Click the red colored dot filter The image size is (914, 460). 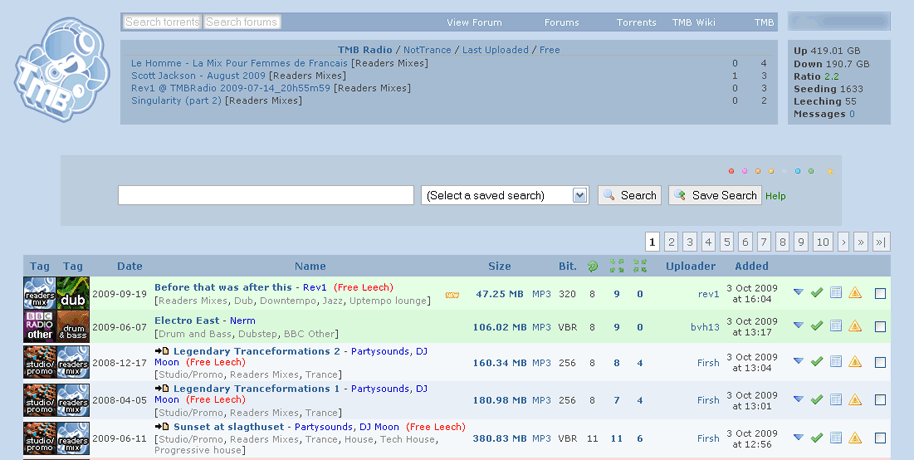click(x=731, y=171)
